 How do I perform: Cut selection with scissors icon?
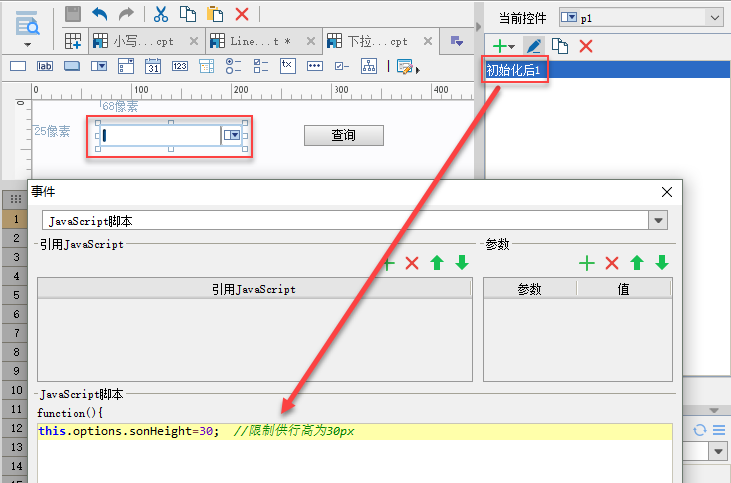coord(161,14)
